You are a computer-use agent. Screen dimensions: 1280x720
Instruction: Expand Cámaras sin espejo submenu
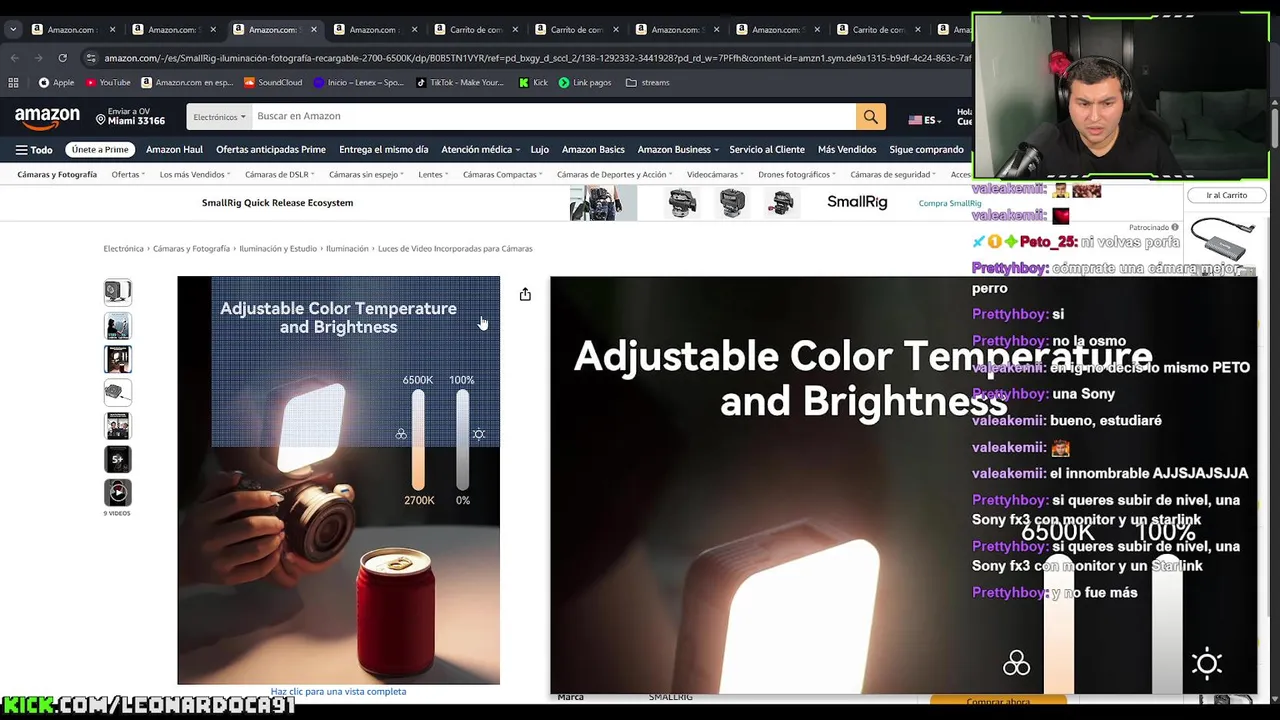(x=366, y=174)
